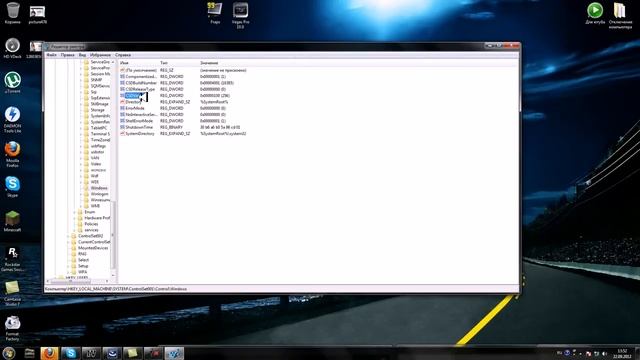
Task: Open Camtasia Studio 7 desktop icon
Action: click(x=12, y=293)
